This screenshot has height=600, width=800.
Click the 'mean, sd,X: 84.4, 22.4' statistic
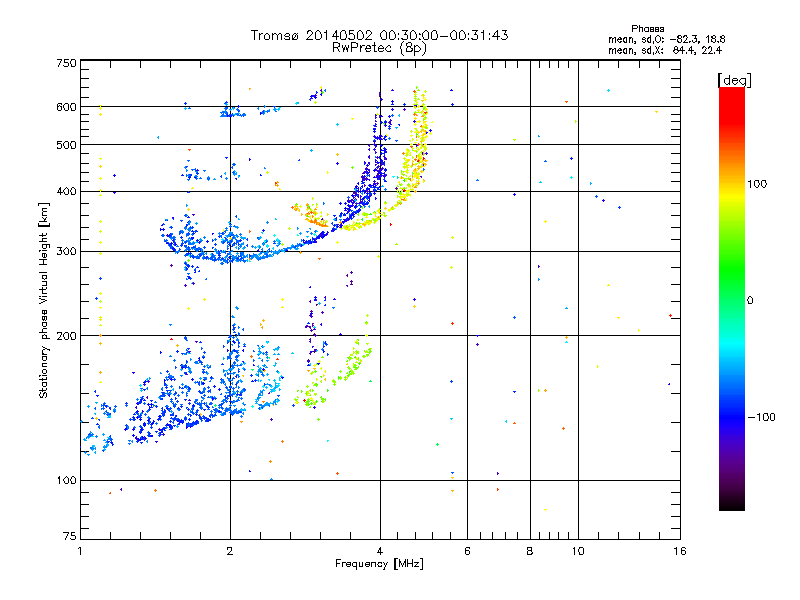(665, 51)
